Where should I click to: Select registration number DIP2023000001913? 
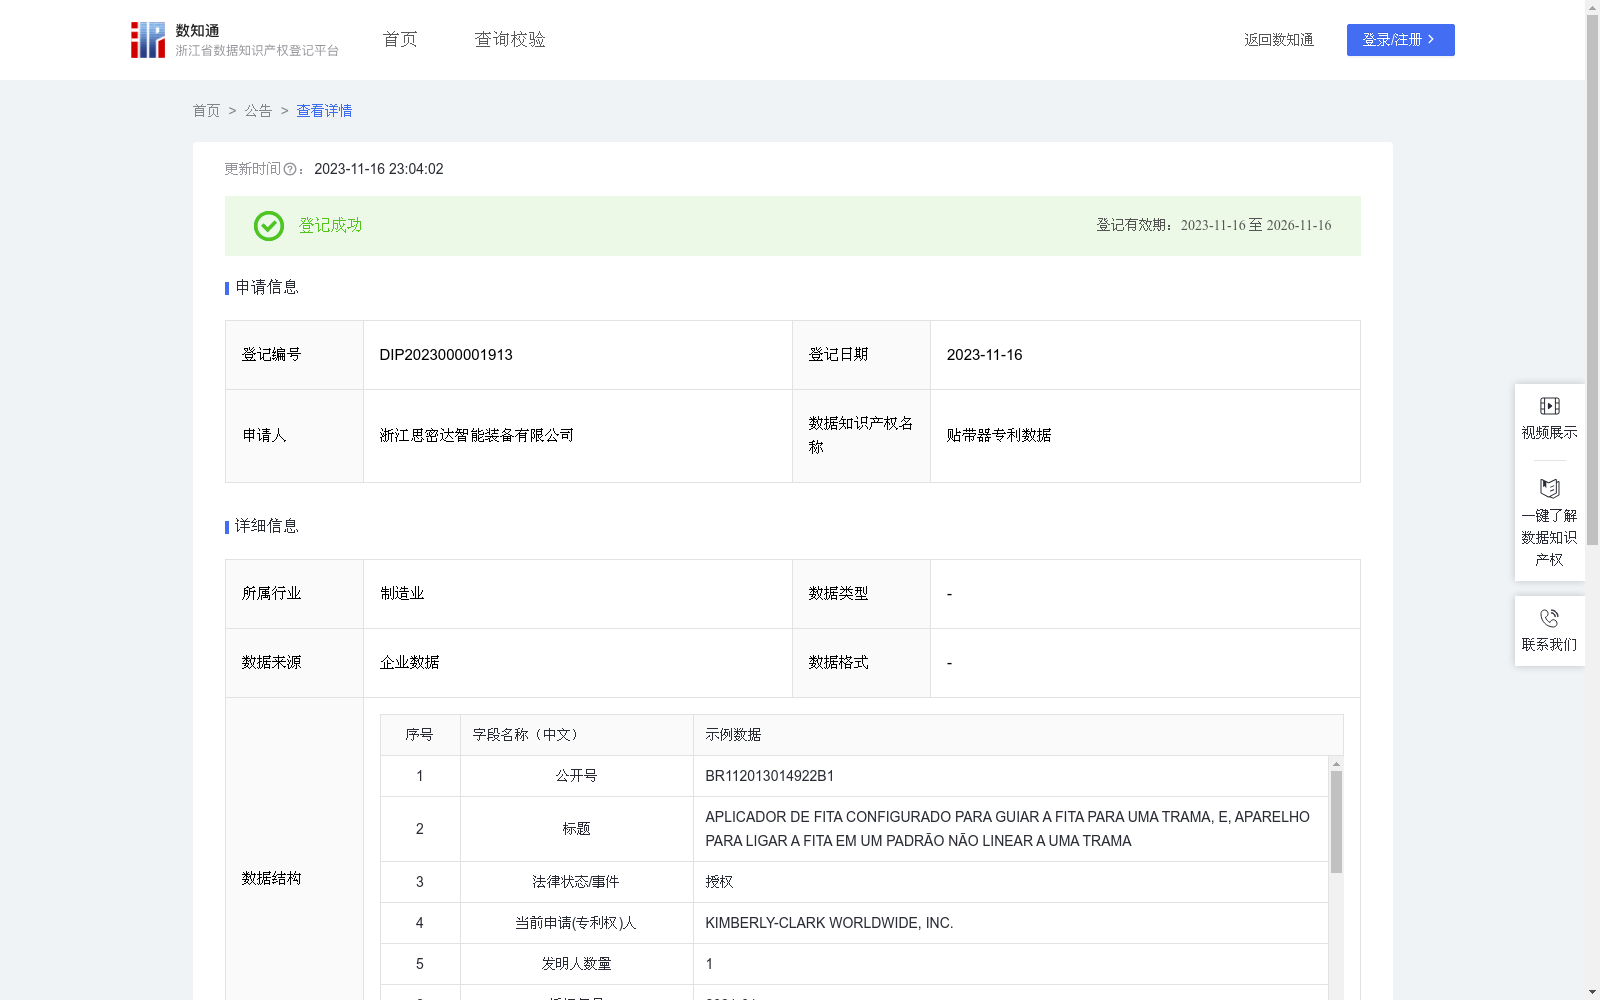(446, 355)
